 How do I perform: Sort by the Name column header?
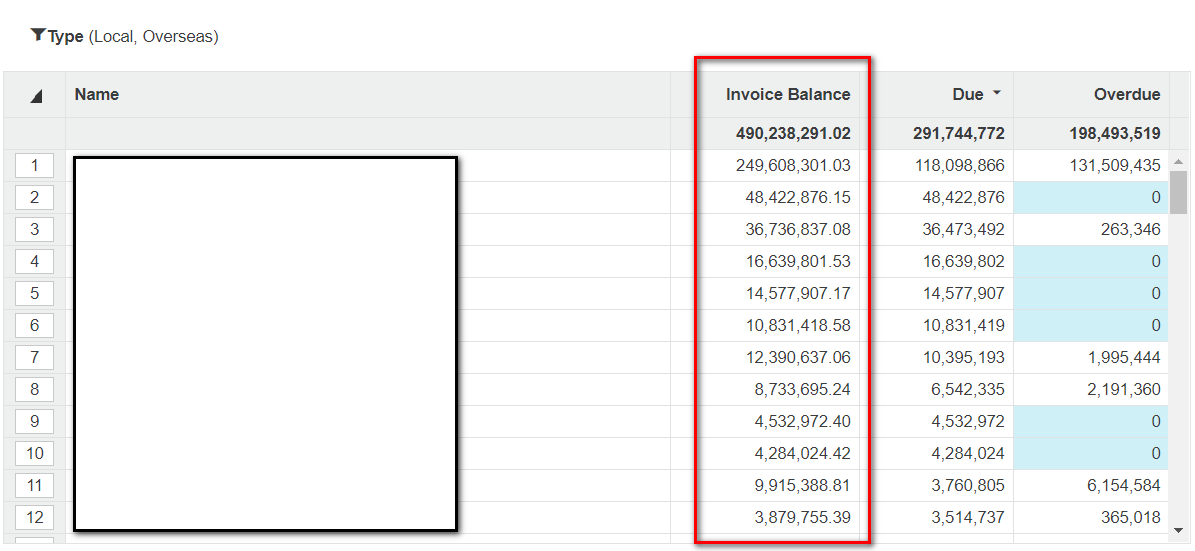pos(97,95)
